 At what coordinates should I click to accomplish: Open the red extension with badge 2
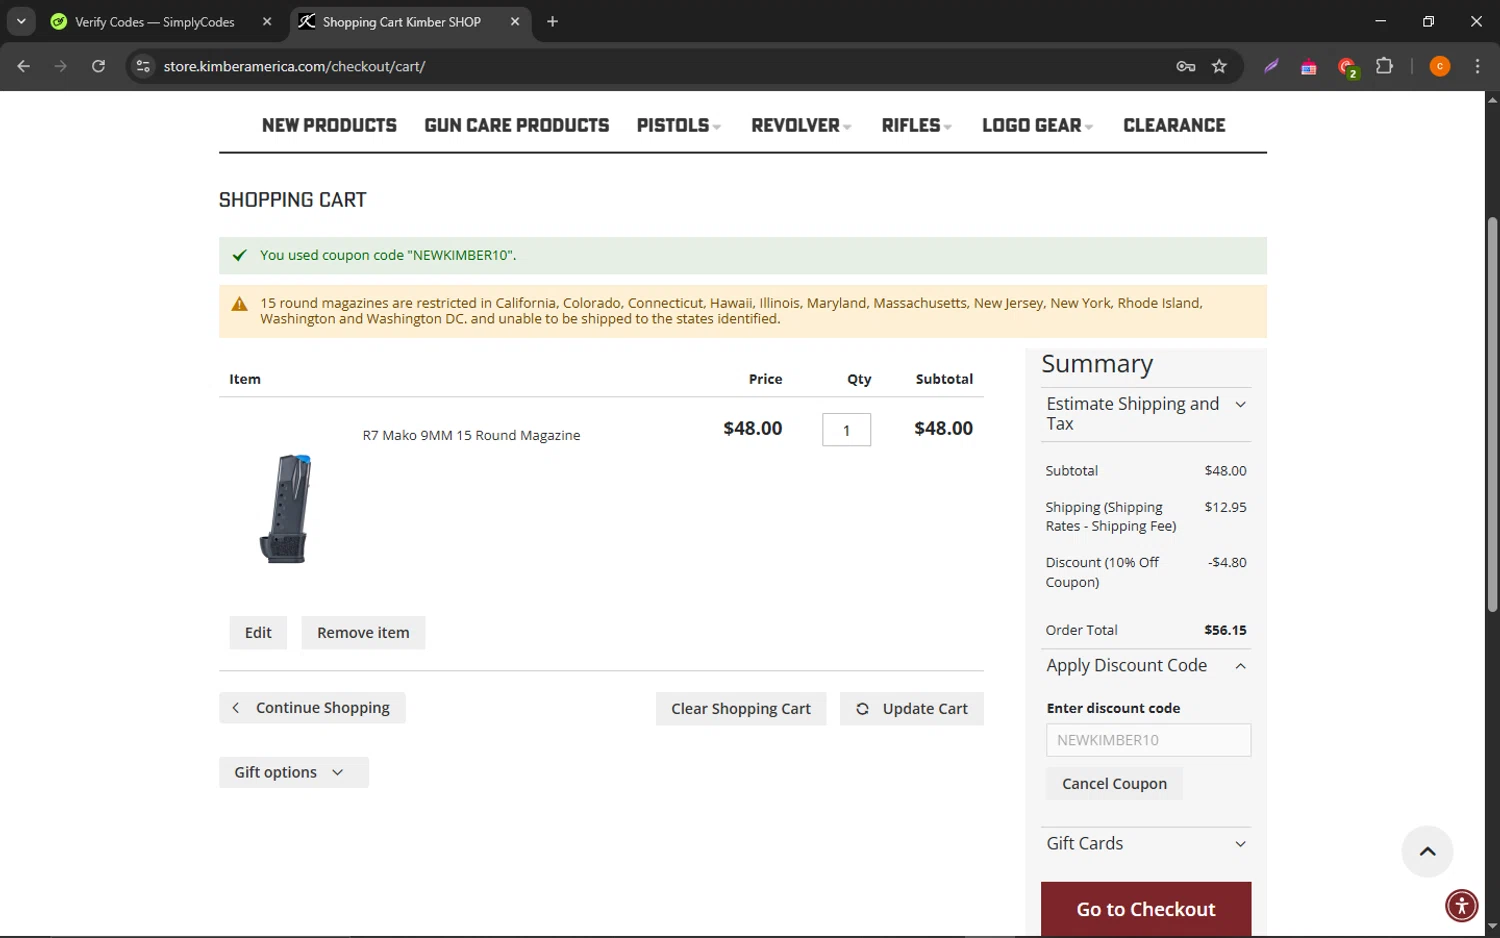click(x=1347, y=67)
